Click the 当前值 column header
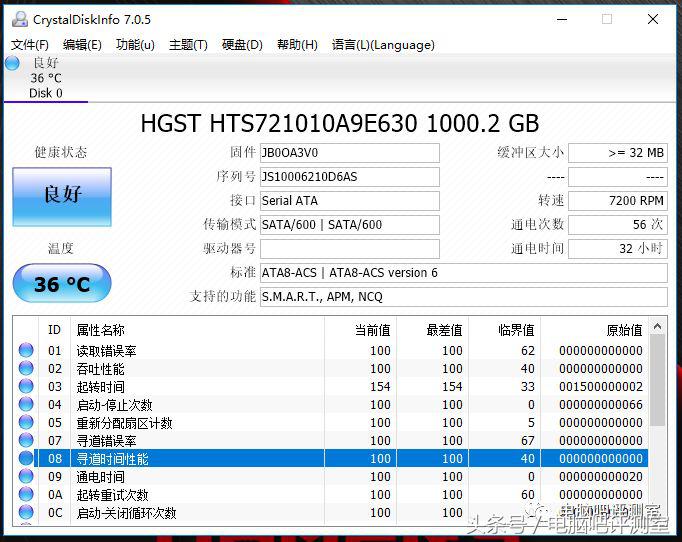 (361, 330)
